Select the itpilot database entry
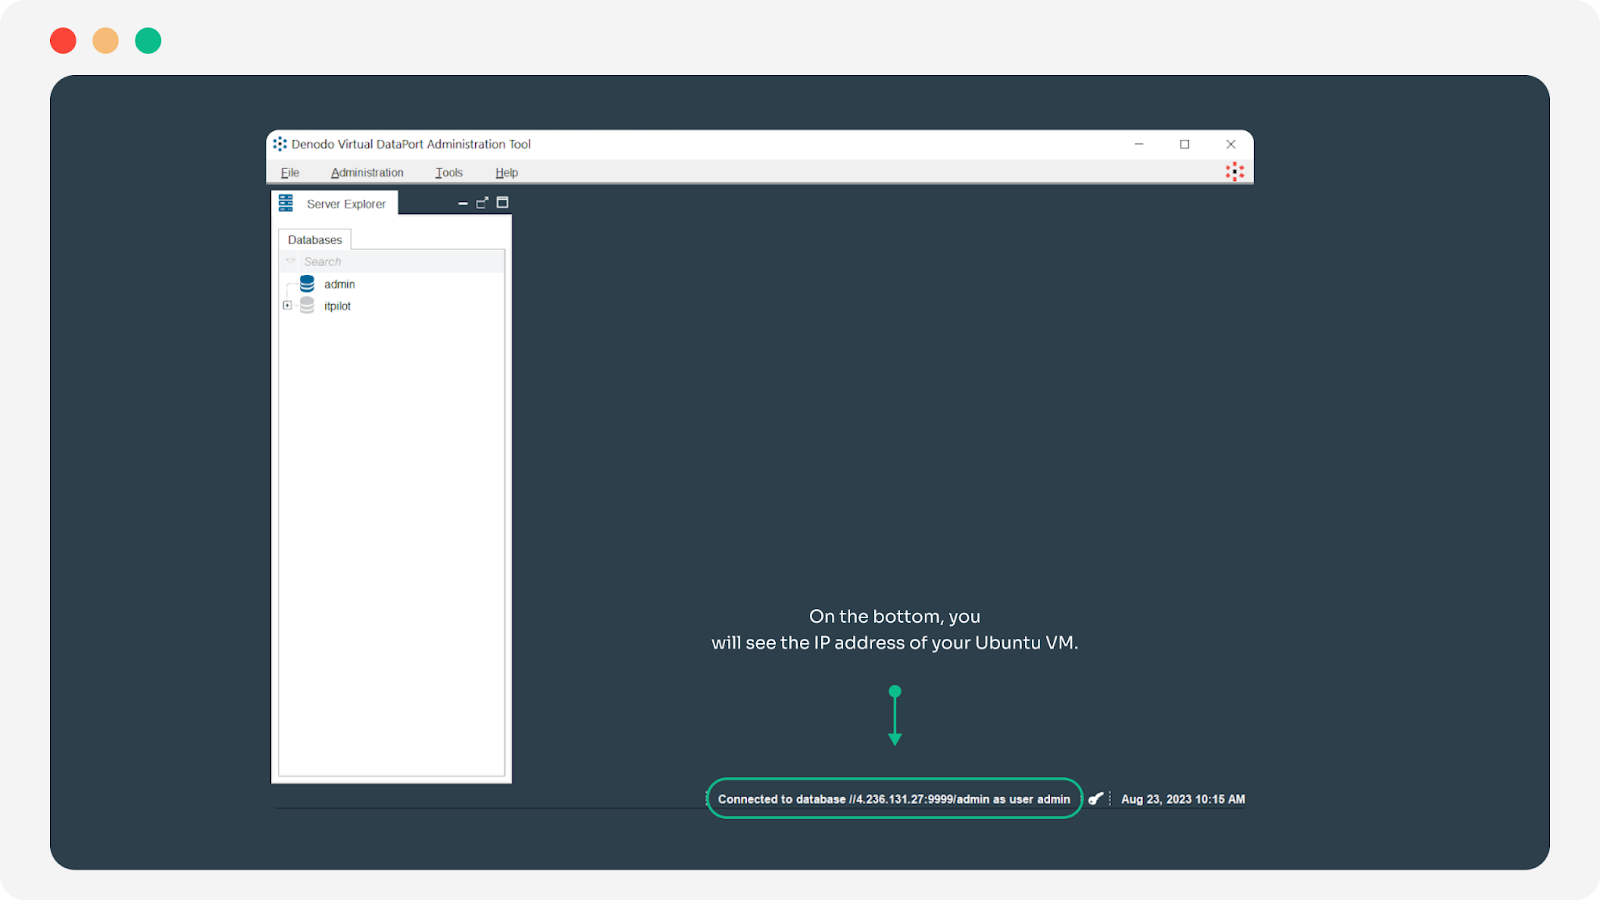1600x900 pixels. pos(337,306)
